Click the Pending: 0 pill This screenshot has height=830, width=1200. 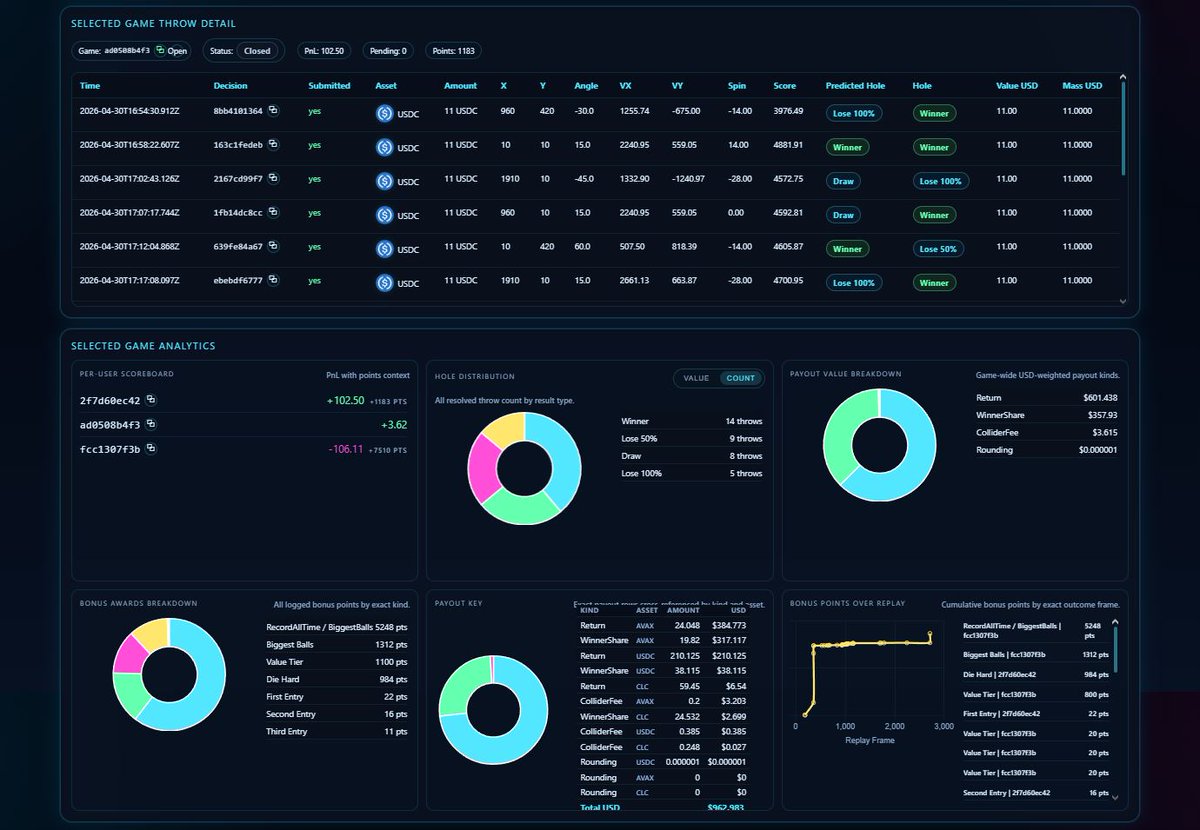click(x=388, y=50)
